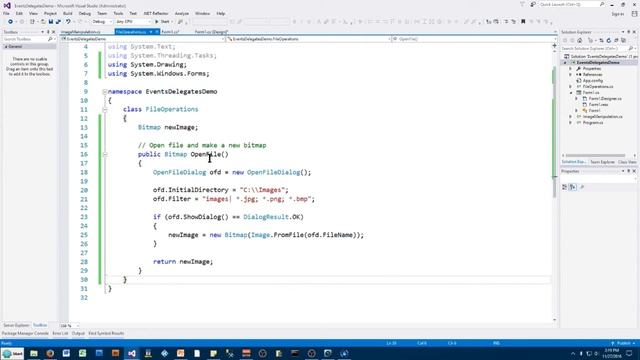Open the Output tab

click(x=78, y=333)
